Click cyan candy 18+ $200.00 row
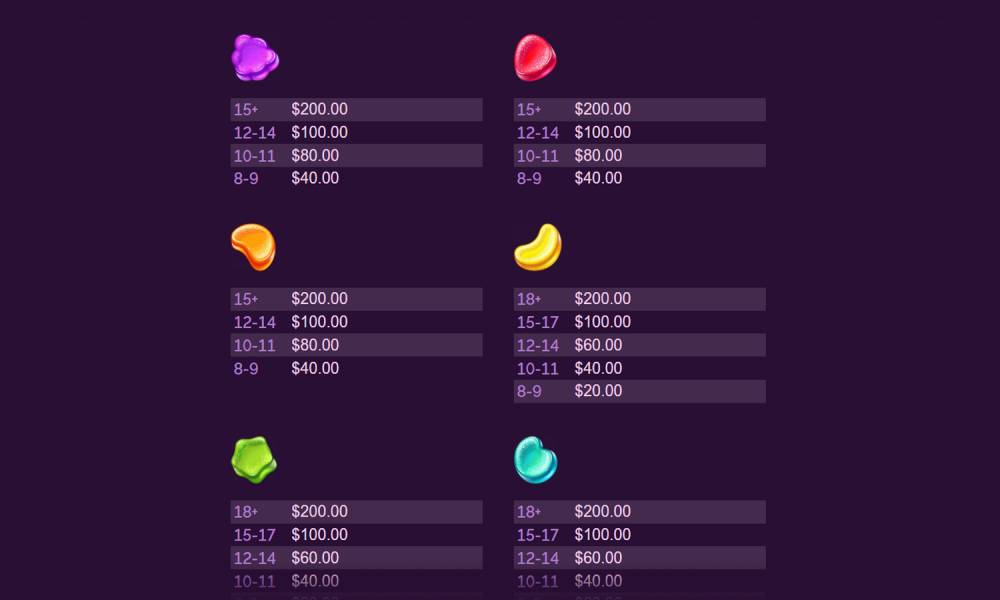 click(640, 512)
